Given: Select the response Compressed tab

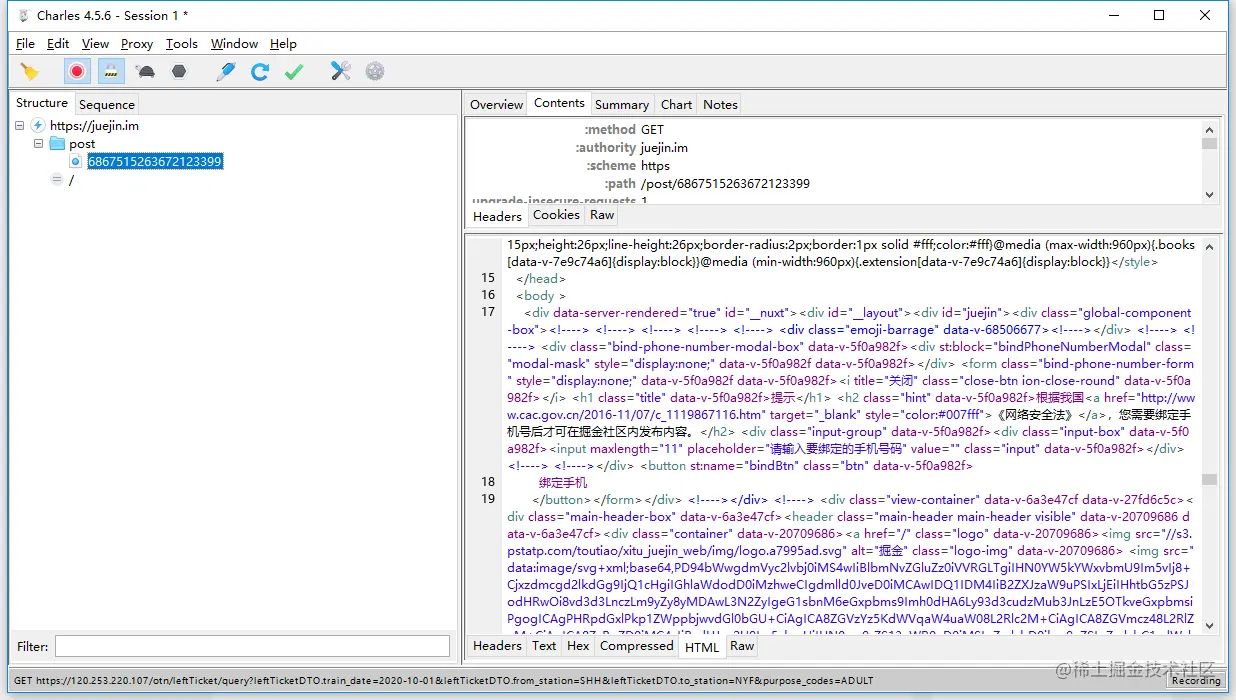Looking at the screenshot, I should tap(637, 646).
